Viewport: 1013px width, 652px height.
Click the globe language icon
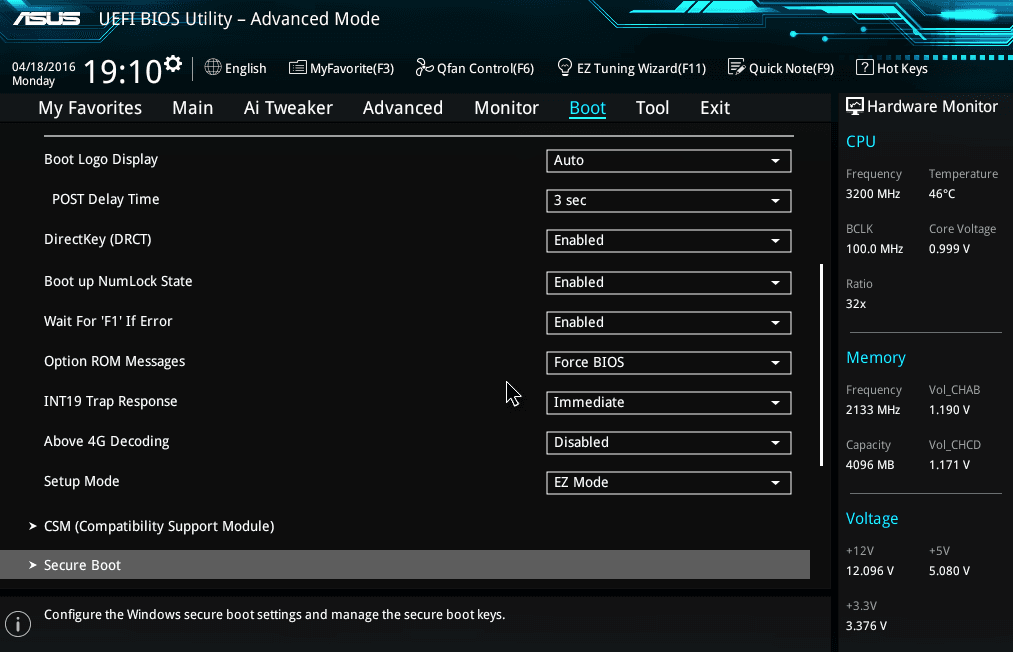point(213,67)
